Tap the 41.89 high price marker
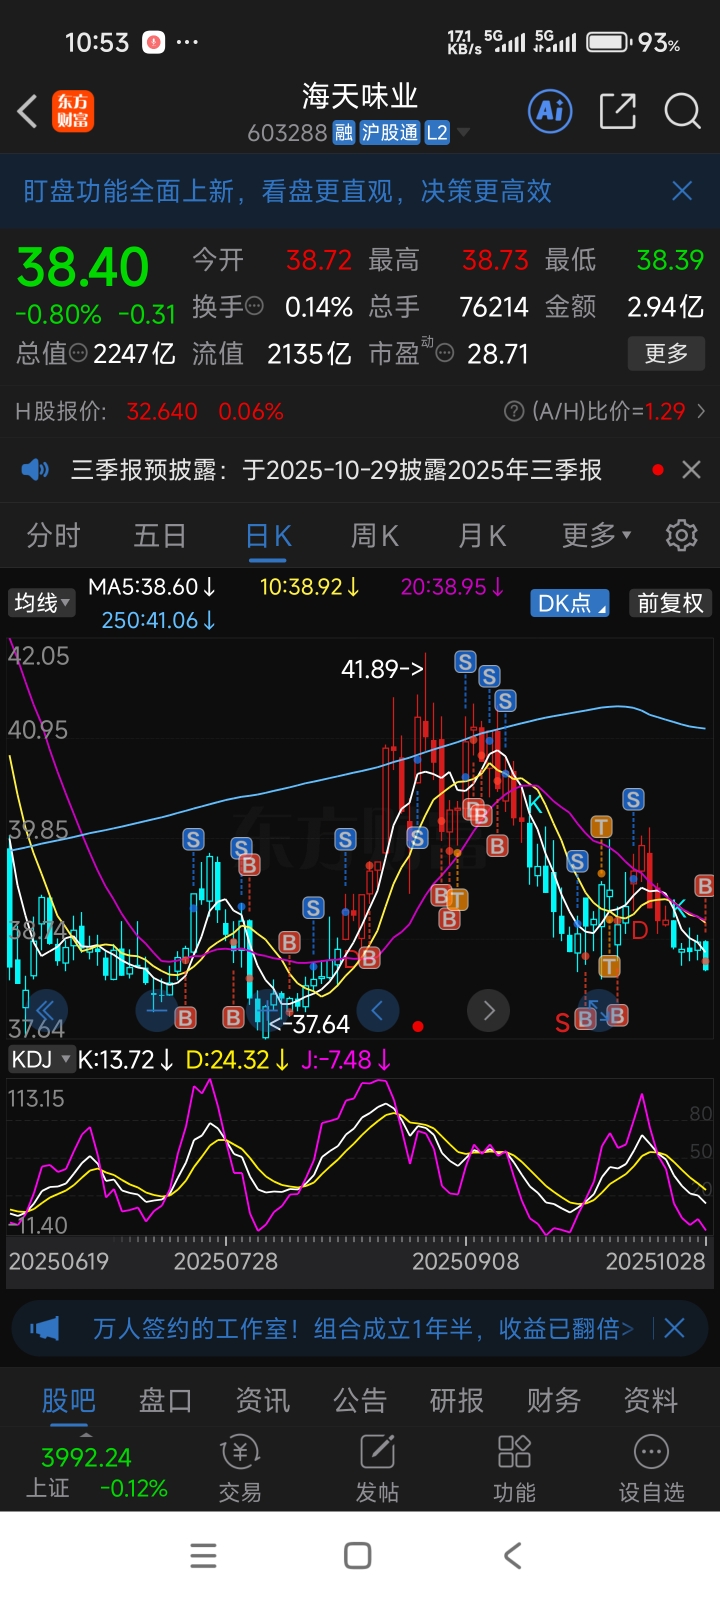720x1600 pixels. point(382,668)
